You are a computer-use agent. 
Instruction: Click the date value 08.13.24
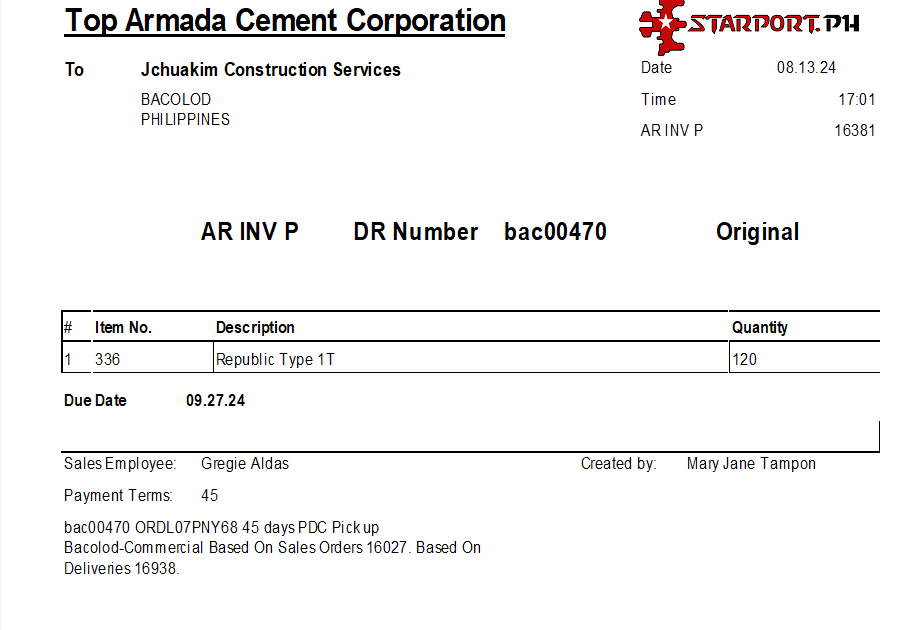(806, 68)
